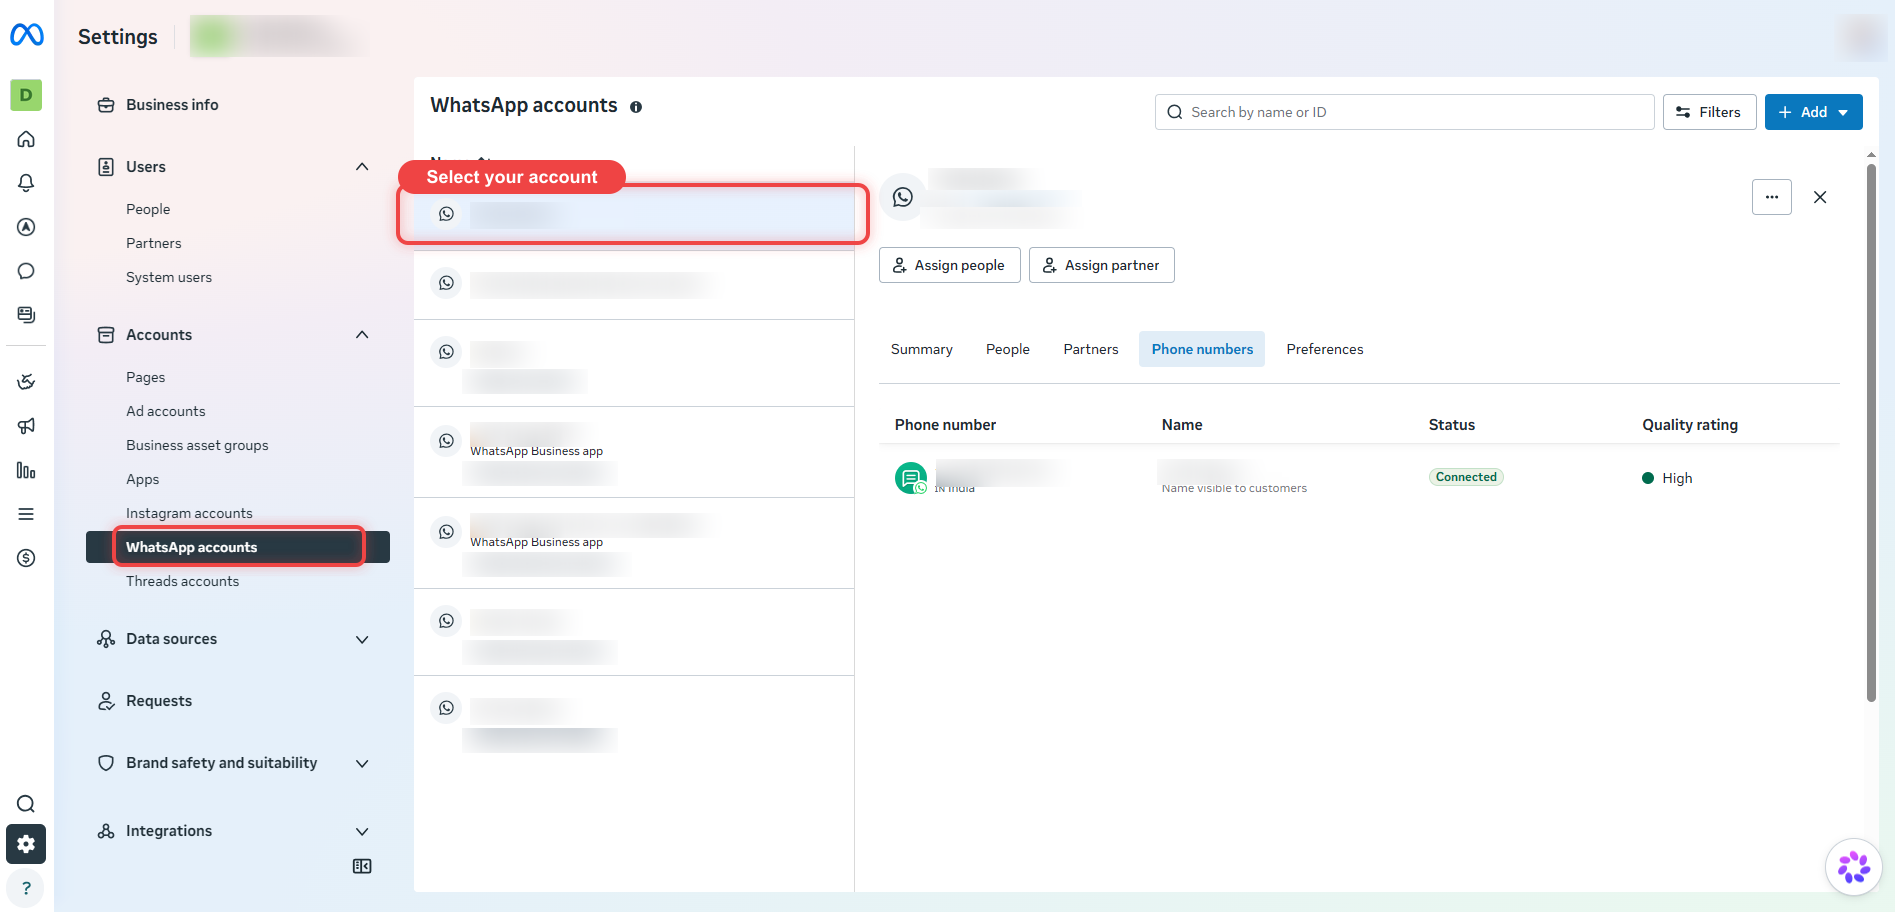1895x912 pixels.
Task: Expand Brand safety and suitability section
Action: (362, 763)
